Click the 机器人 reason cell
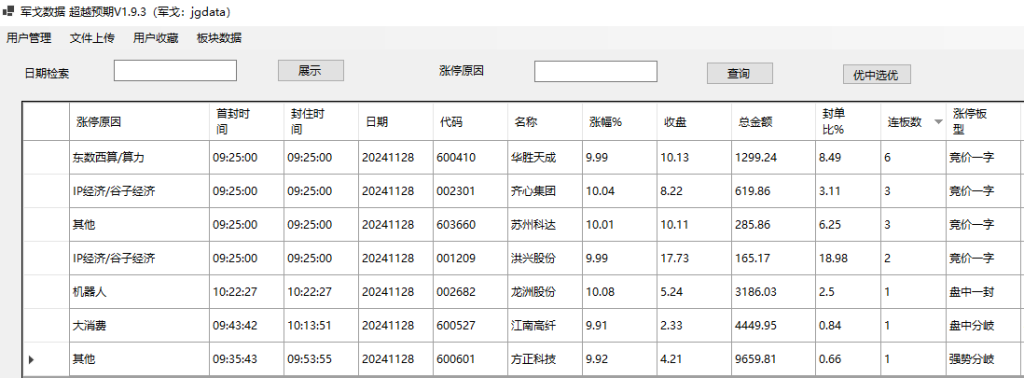Screen dimensions: 1024x378 139,292
